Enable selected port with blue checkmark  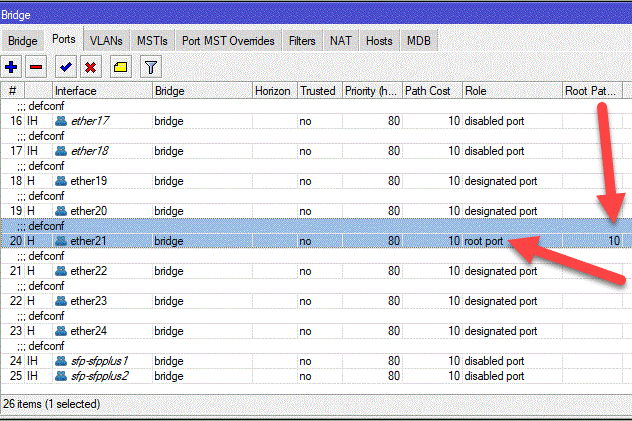click(x=66, y=67)
